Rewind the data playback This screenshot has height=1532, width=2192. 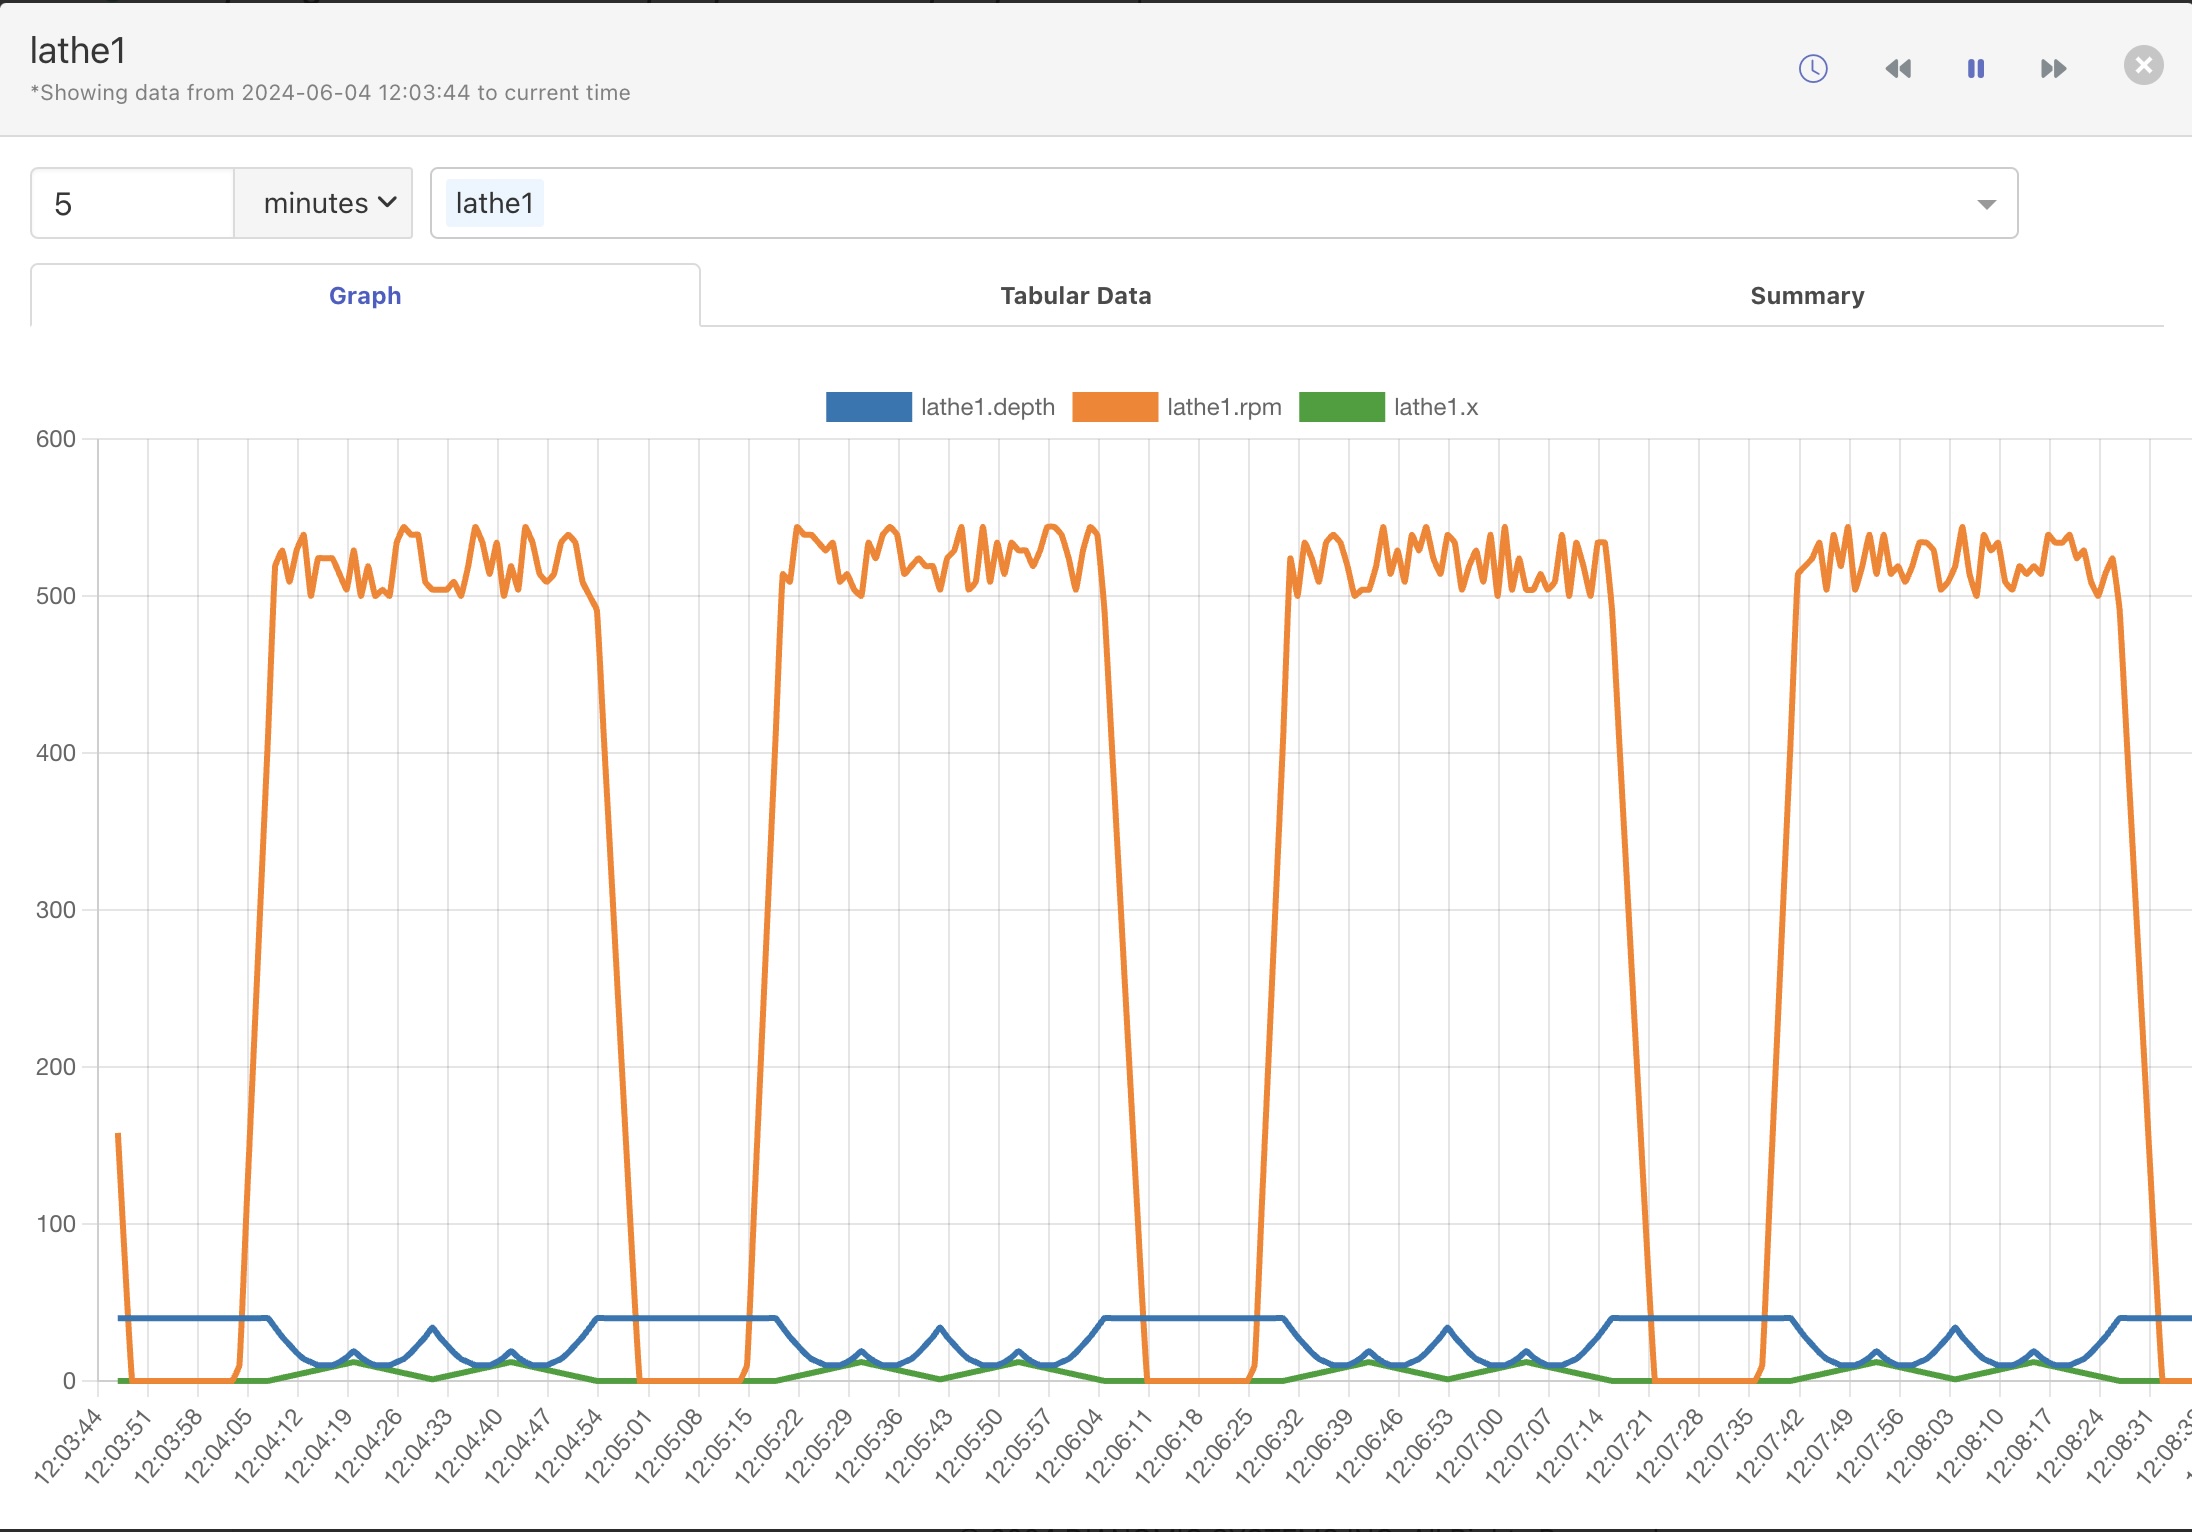[x=1898, y=68]
